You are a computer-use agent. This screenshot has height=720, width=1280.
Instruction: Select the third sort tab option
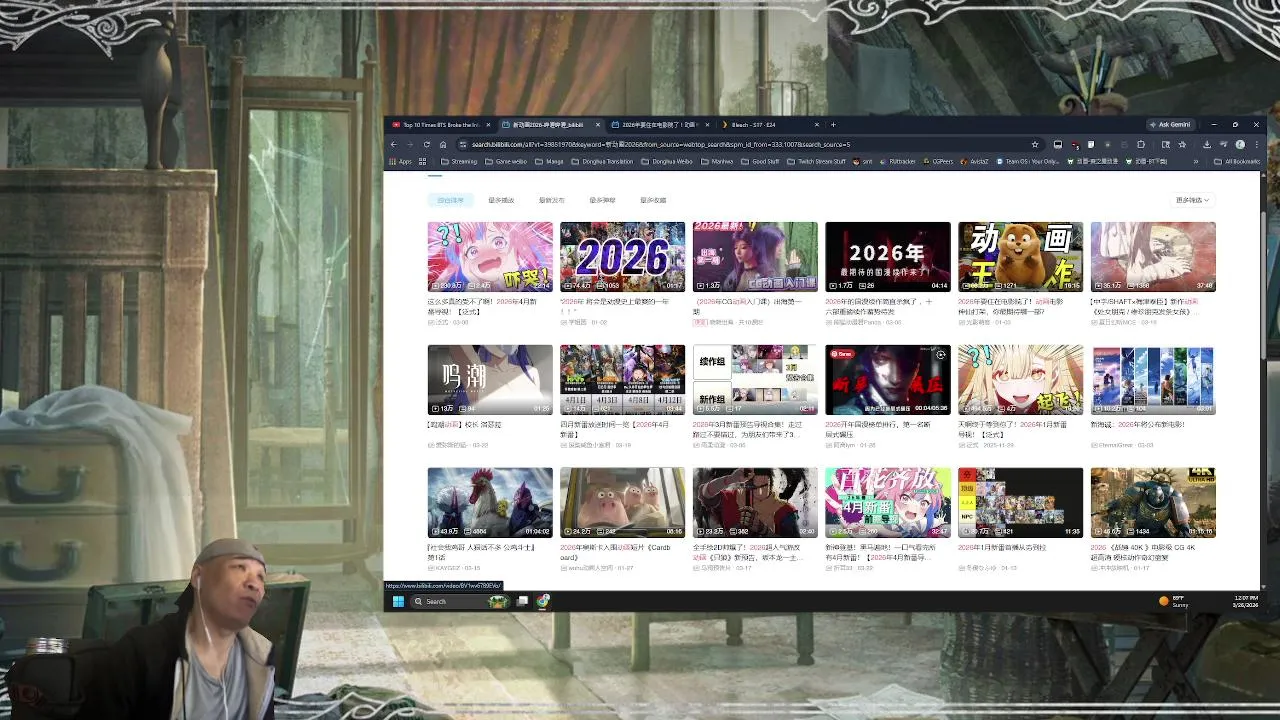click(x=552, y=200)
